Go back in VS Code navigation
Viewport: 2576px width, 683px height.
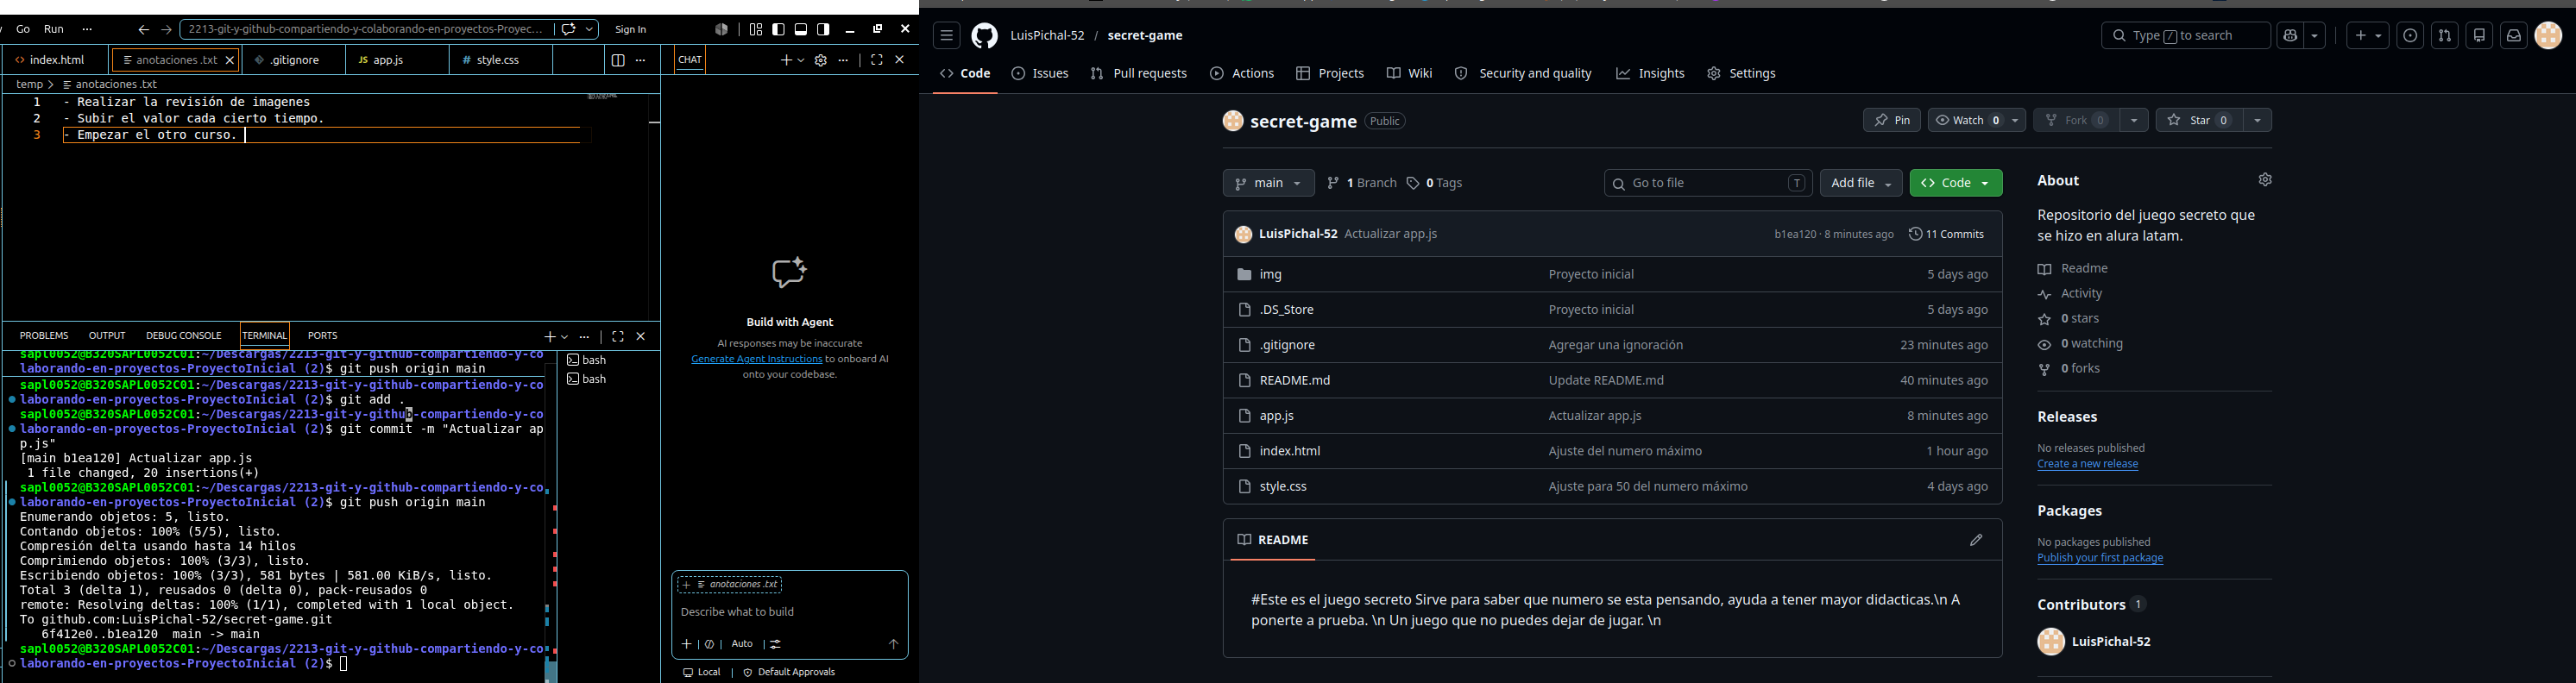[x=143, y=30]
